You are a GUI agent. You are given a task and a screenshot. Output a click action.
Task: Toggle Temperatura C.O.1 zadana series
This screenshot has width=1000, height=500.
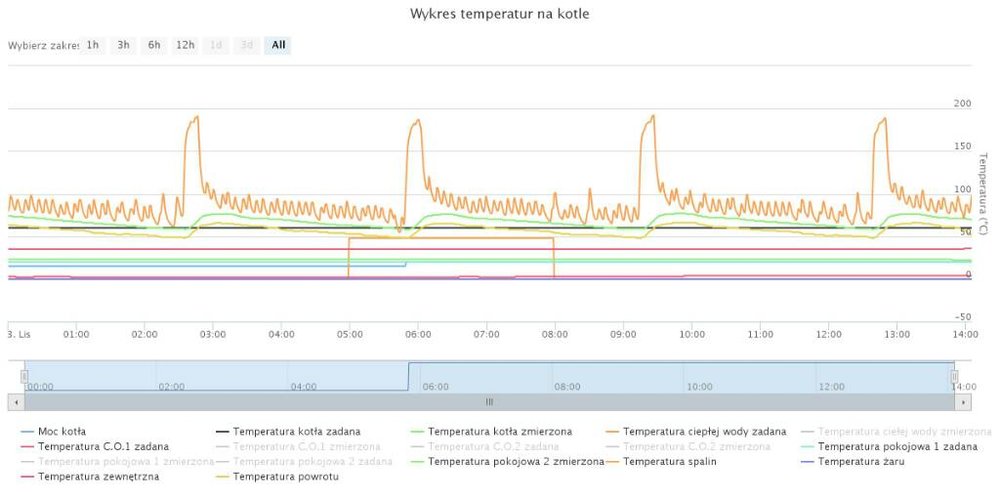click(x=102, y=446)
